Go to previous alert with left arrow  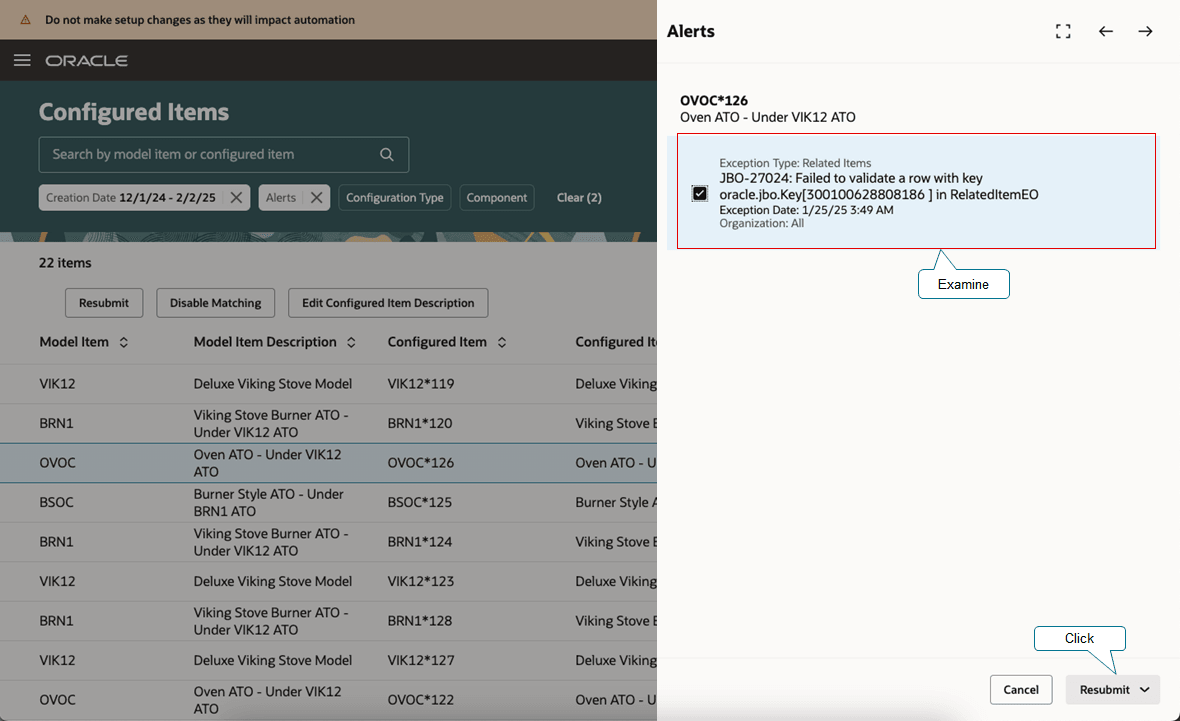coord(1105,31)
